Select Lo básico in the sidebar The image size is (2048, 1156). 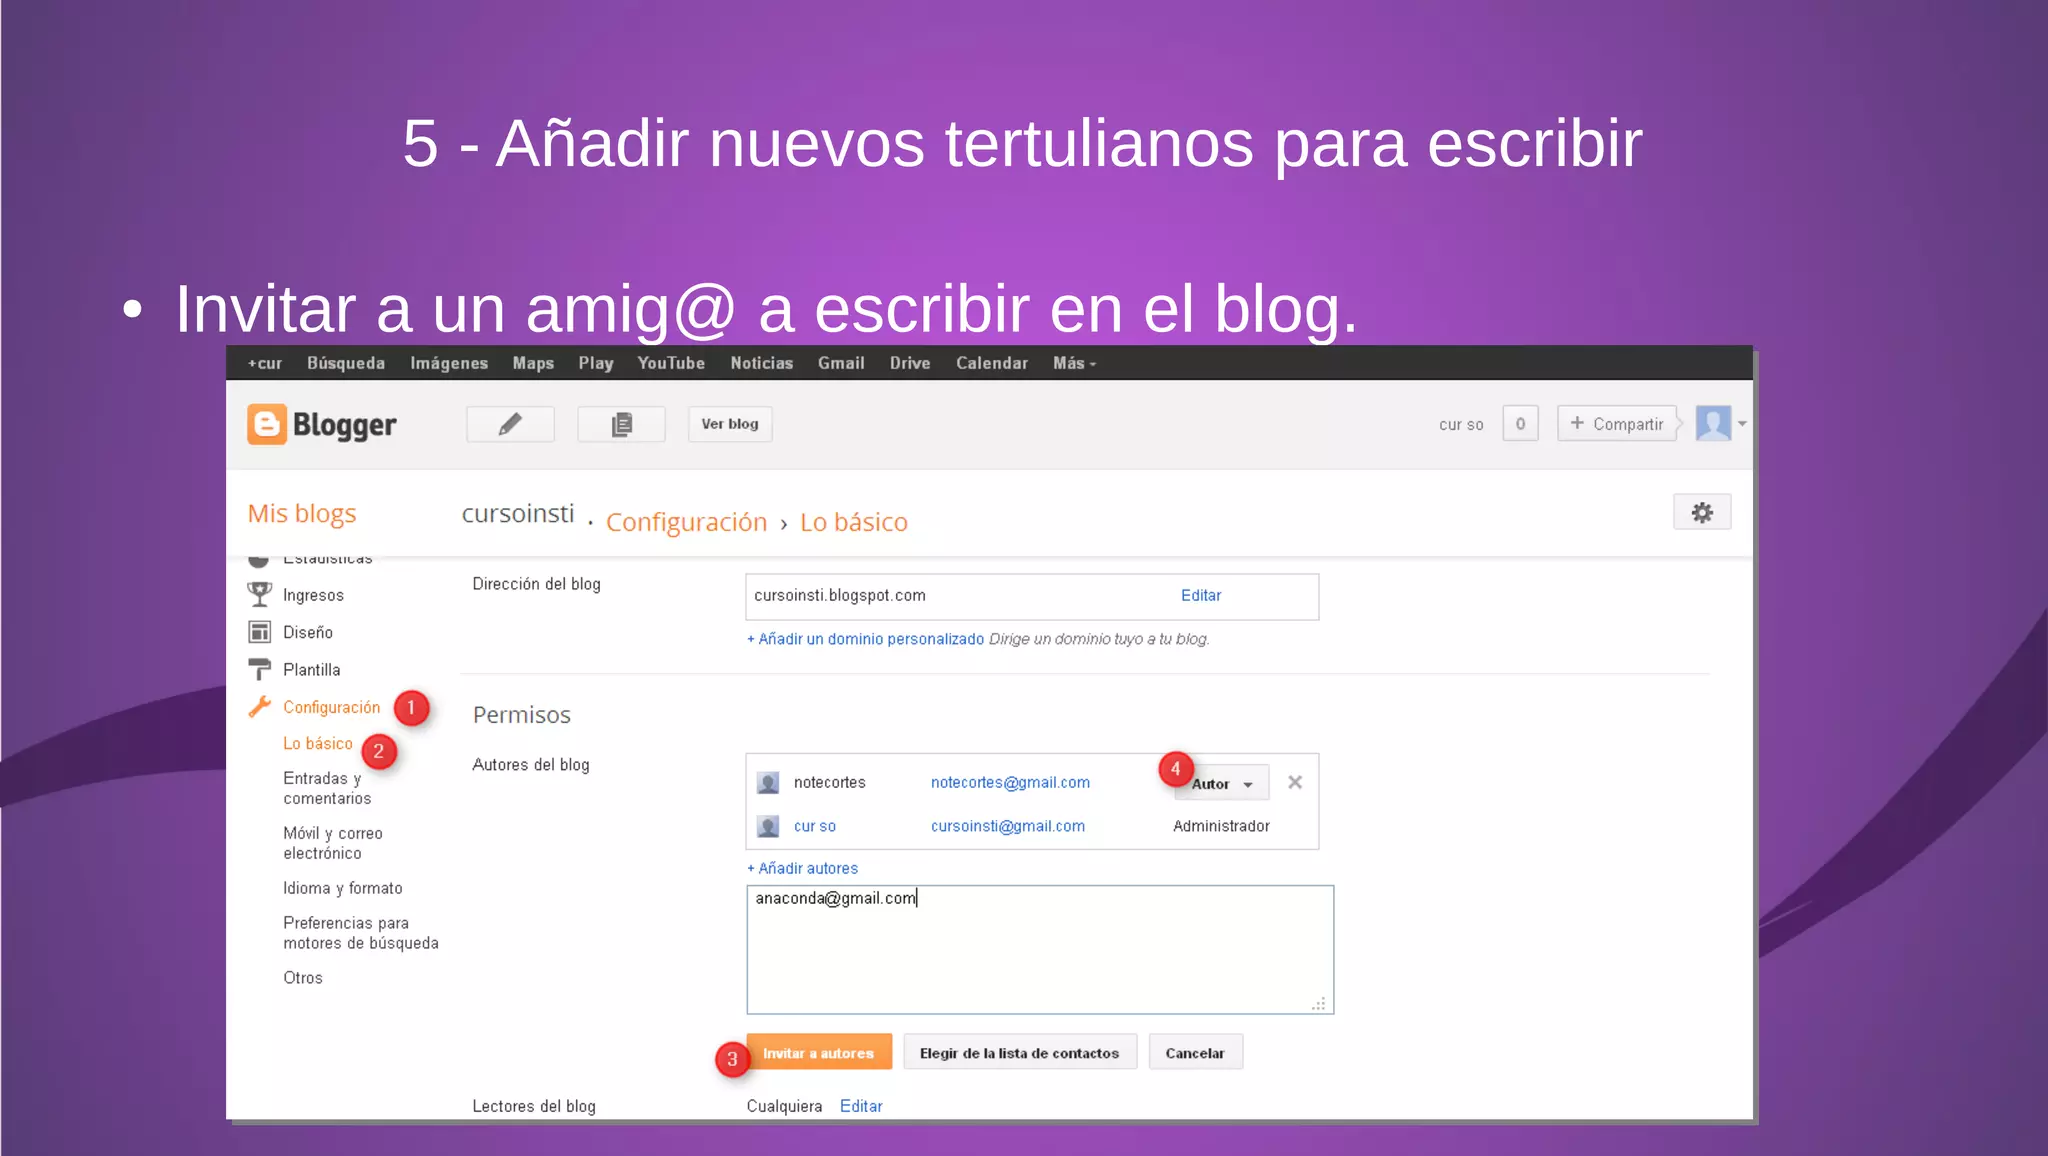click(x=318, y=743)
